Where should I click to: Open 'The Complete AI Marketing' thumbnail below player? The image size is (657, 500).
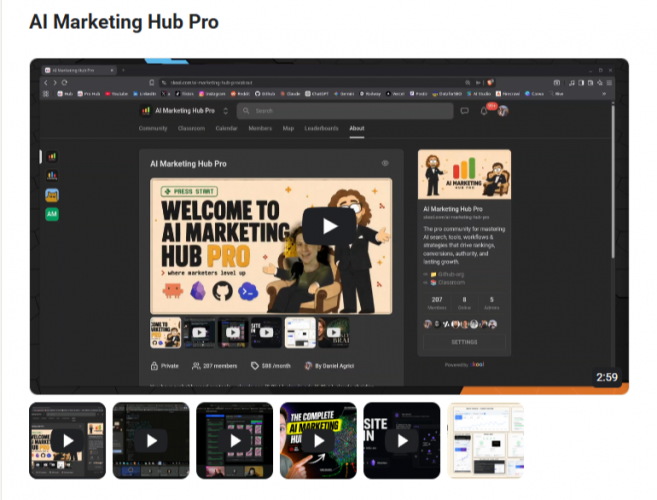[x=318, y=440]
